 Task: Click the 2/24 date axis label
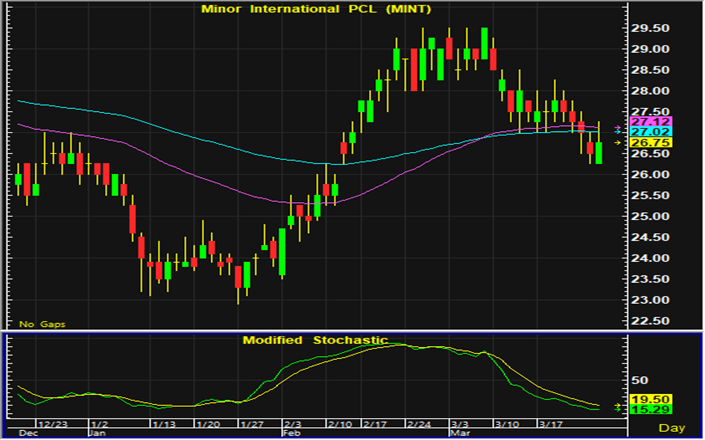click(x=418, y=424)
